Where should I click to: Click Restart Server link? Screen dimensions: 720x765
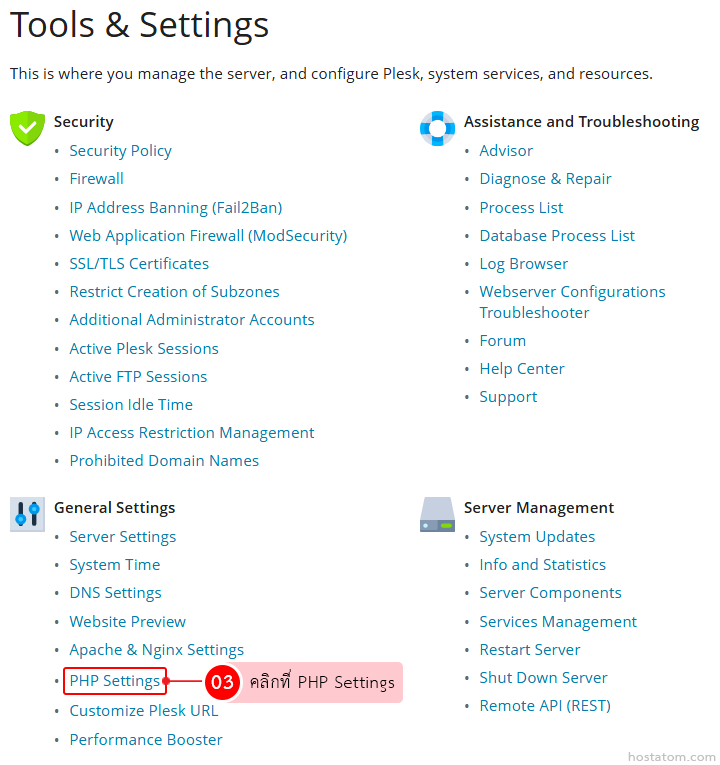(529, 650)
